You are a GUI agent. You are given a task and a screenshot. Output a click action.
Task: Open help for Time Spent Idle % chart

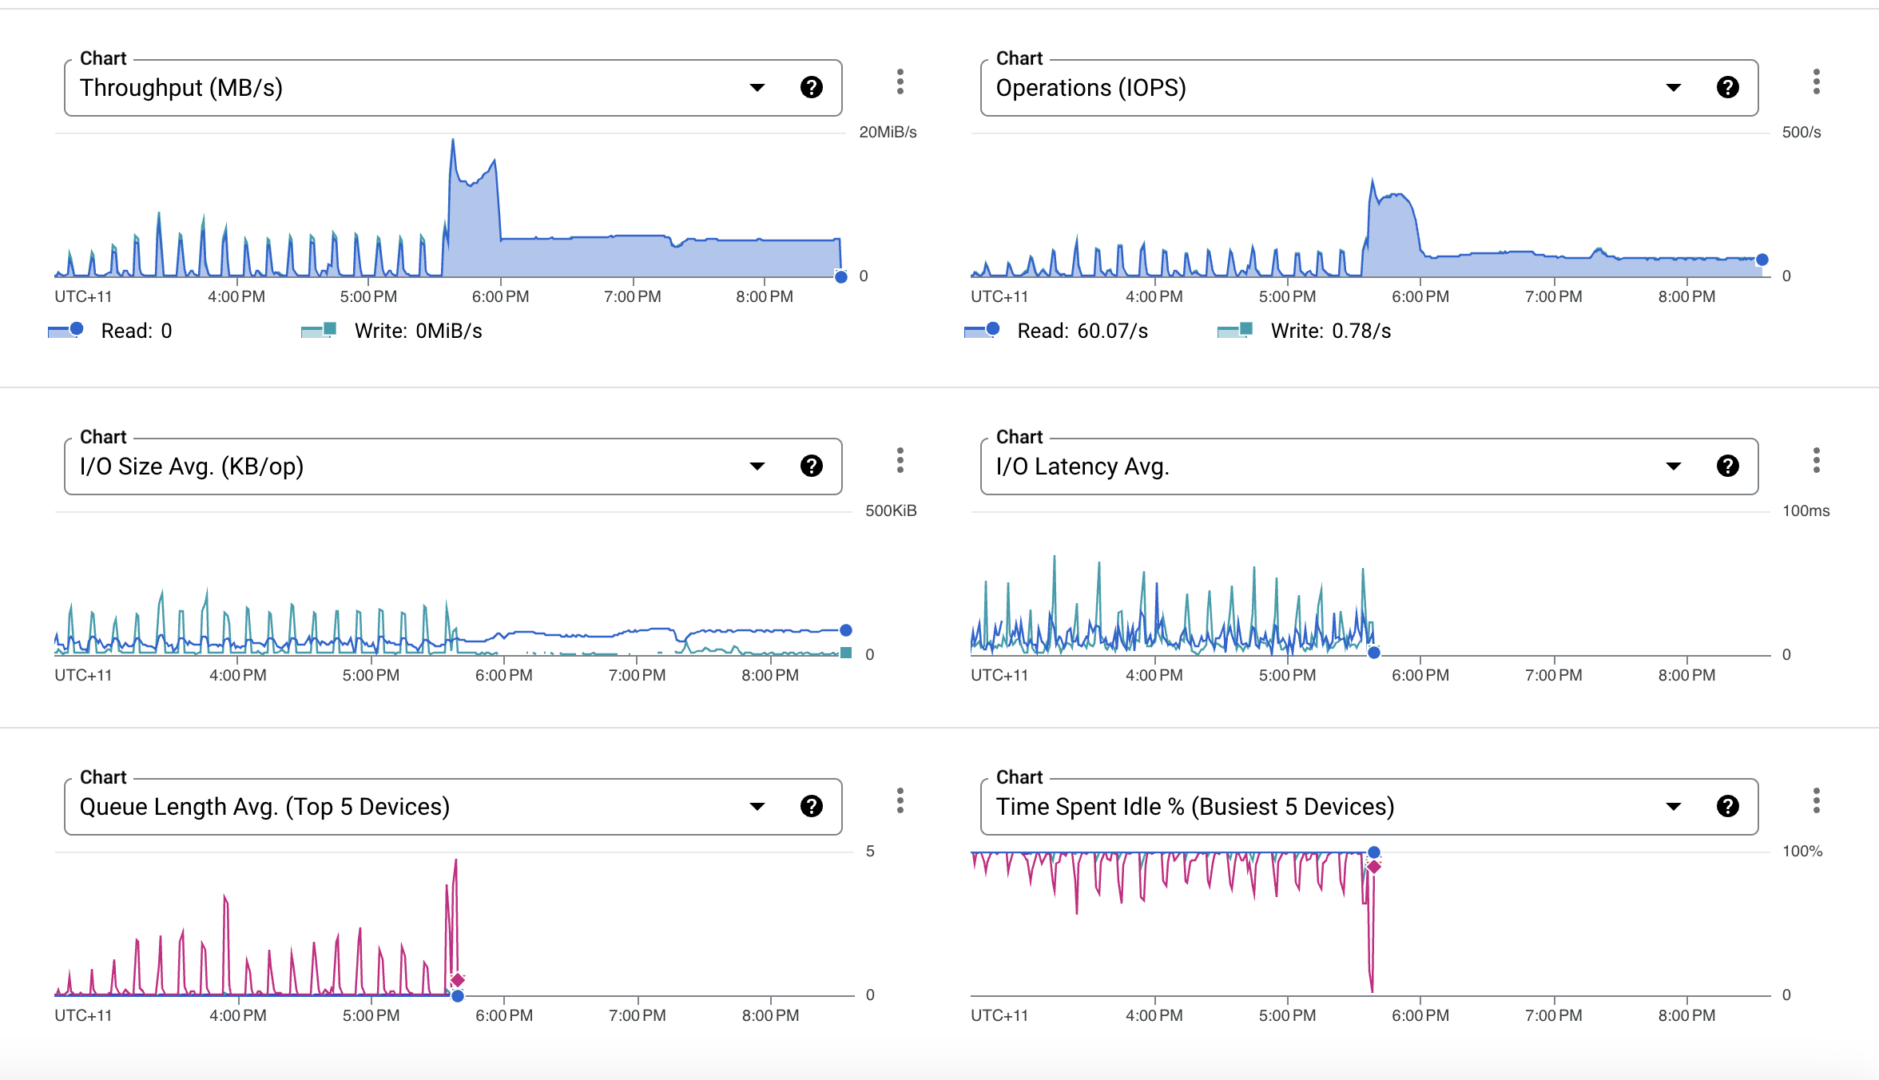point(1727,807)
